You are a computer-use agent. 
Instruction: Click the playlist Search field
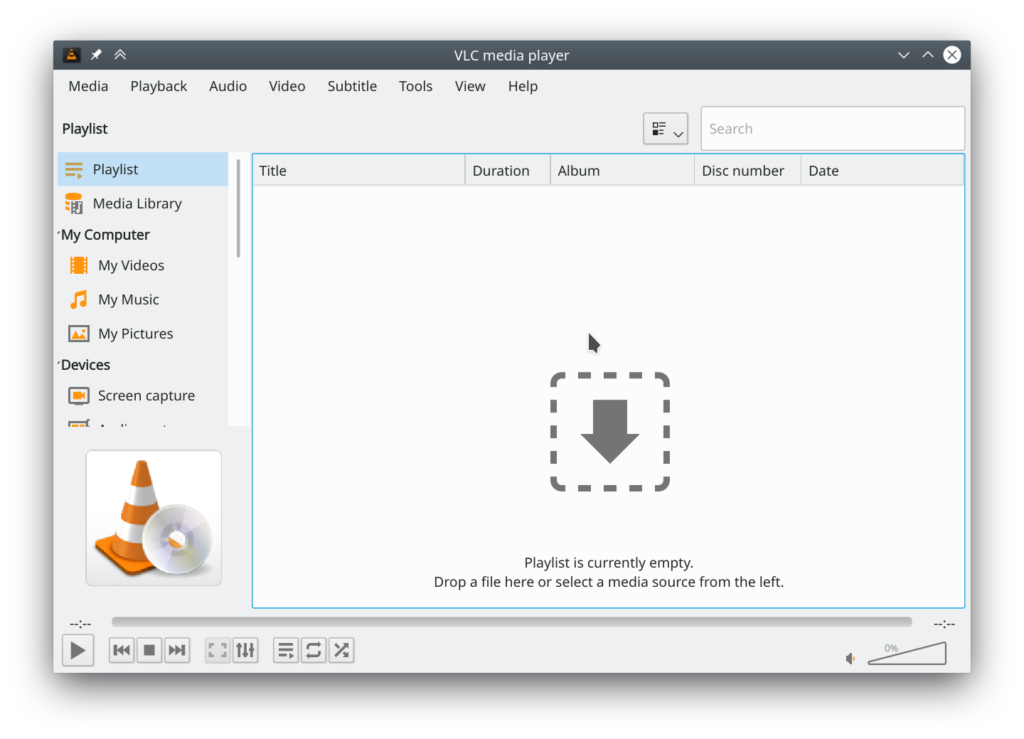coord(833,129)
